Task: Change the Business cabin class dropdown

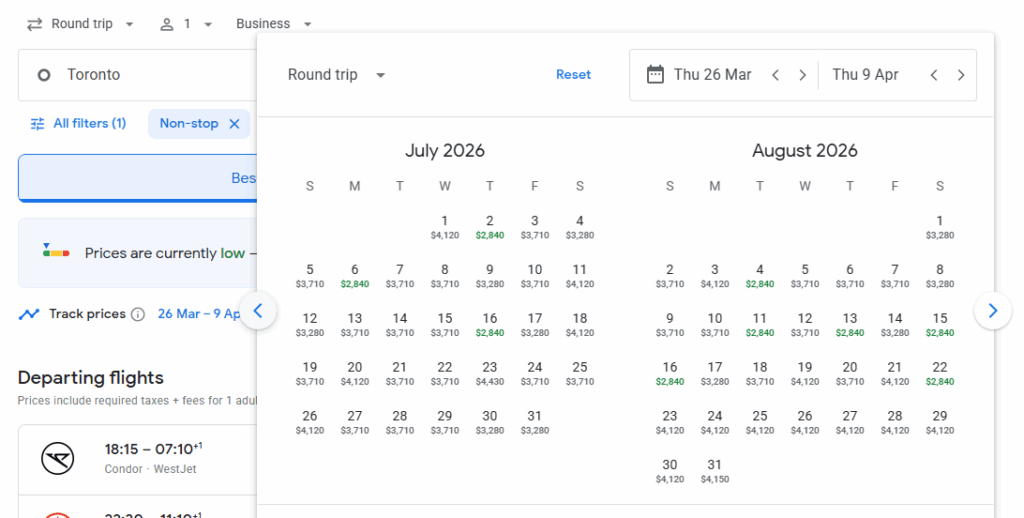Action: point(274,24)
